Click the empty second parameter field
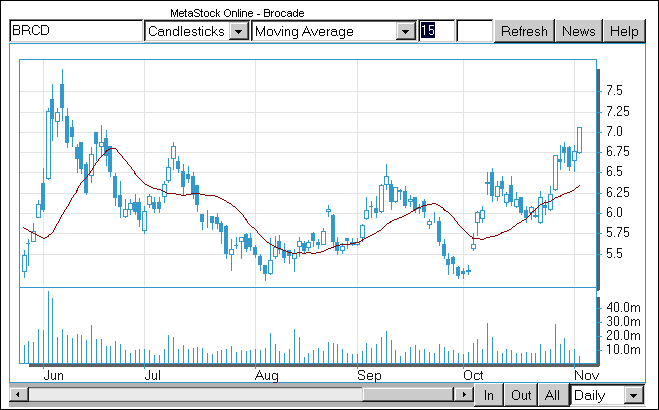 pyautogui.click(x=474, y=31)
